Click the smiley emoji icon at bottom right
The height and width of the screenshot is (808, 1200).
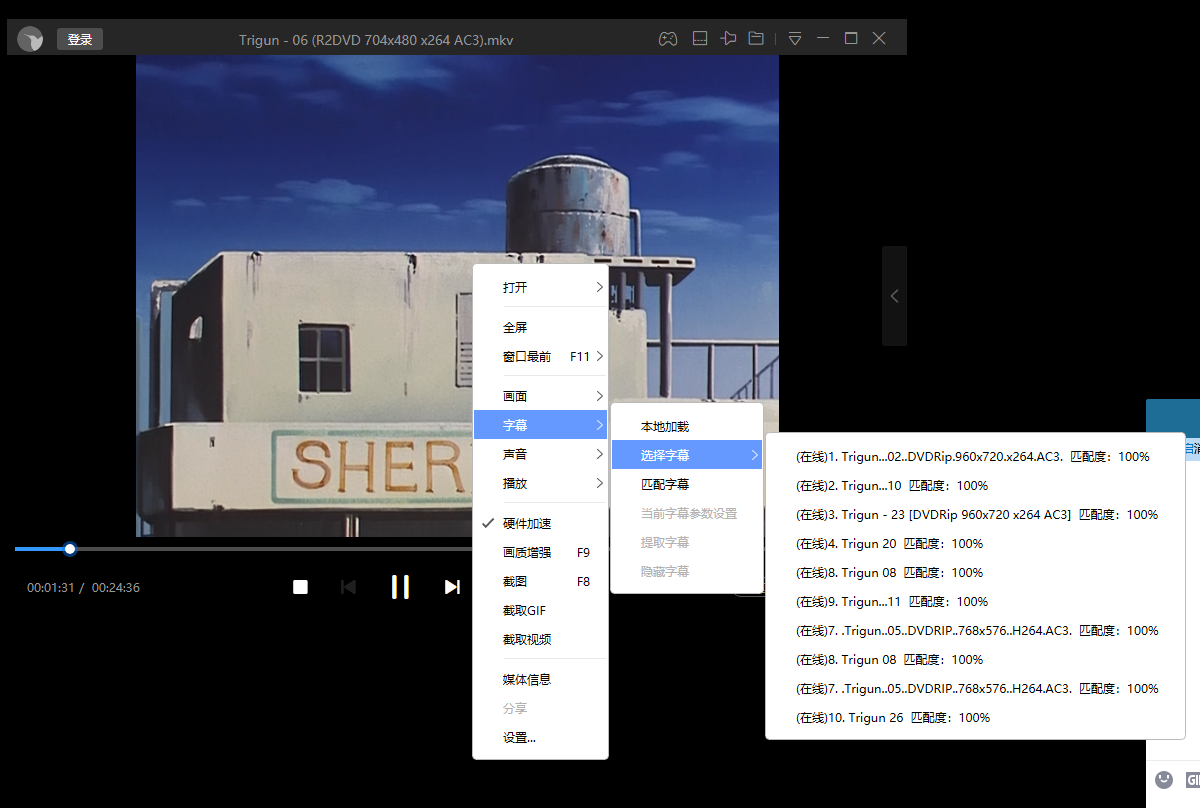[1163, 779]
